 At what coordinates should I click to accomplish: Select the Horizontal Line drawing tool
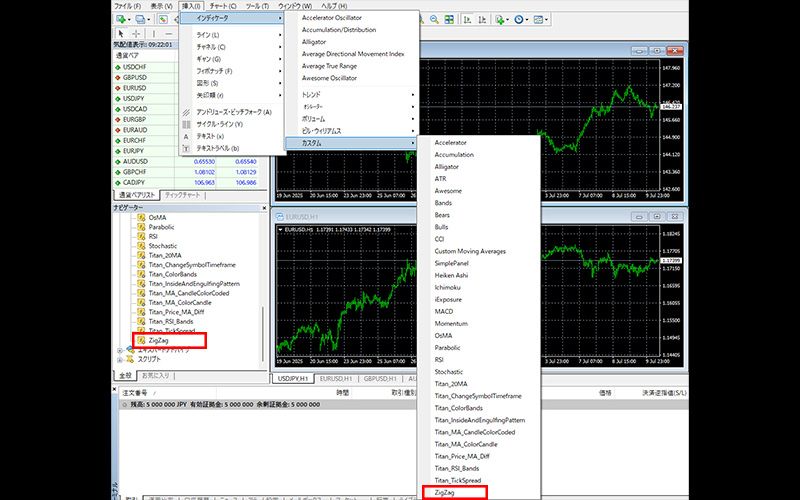coord(168,34)
